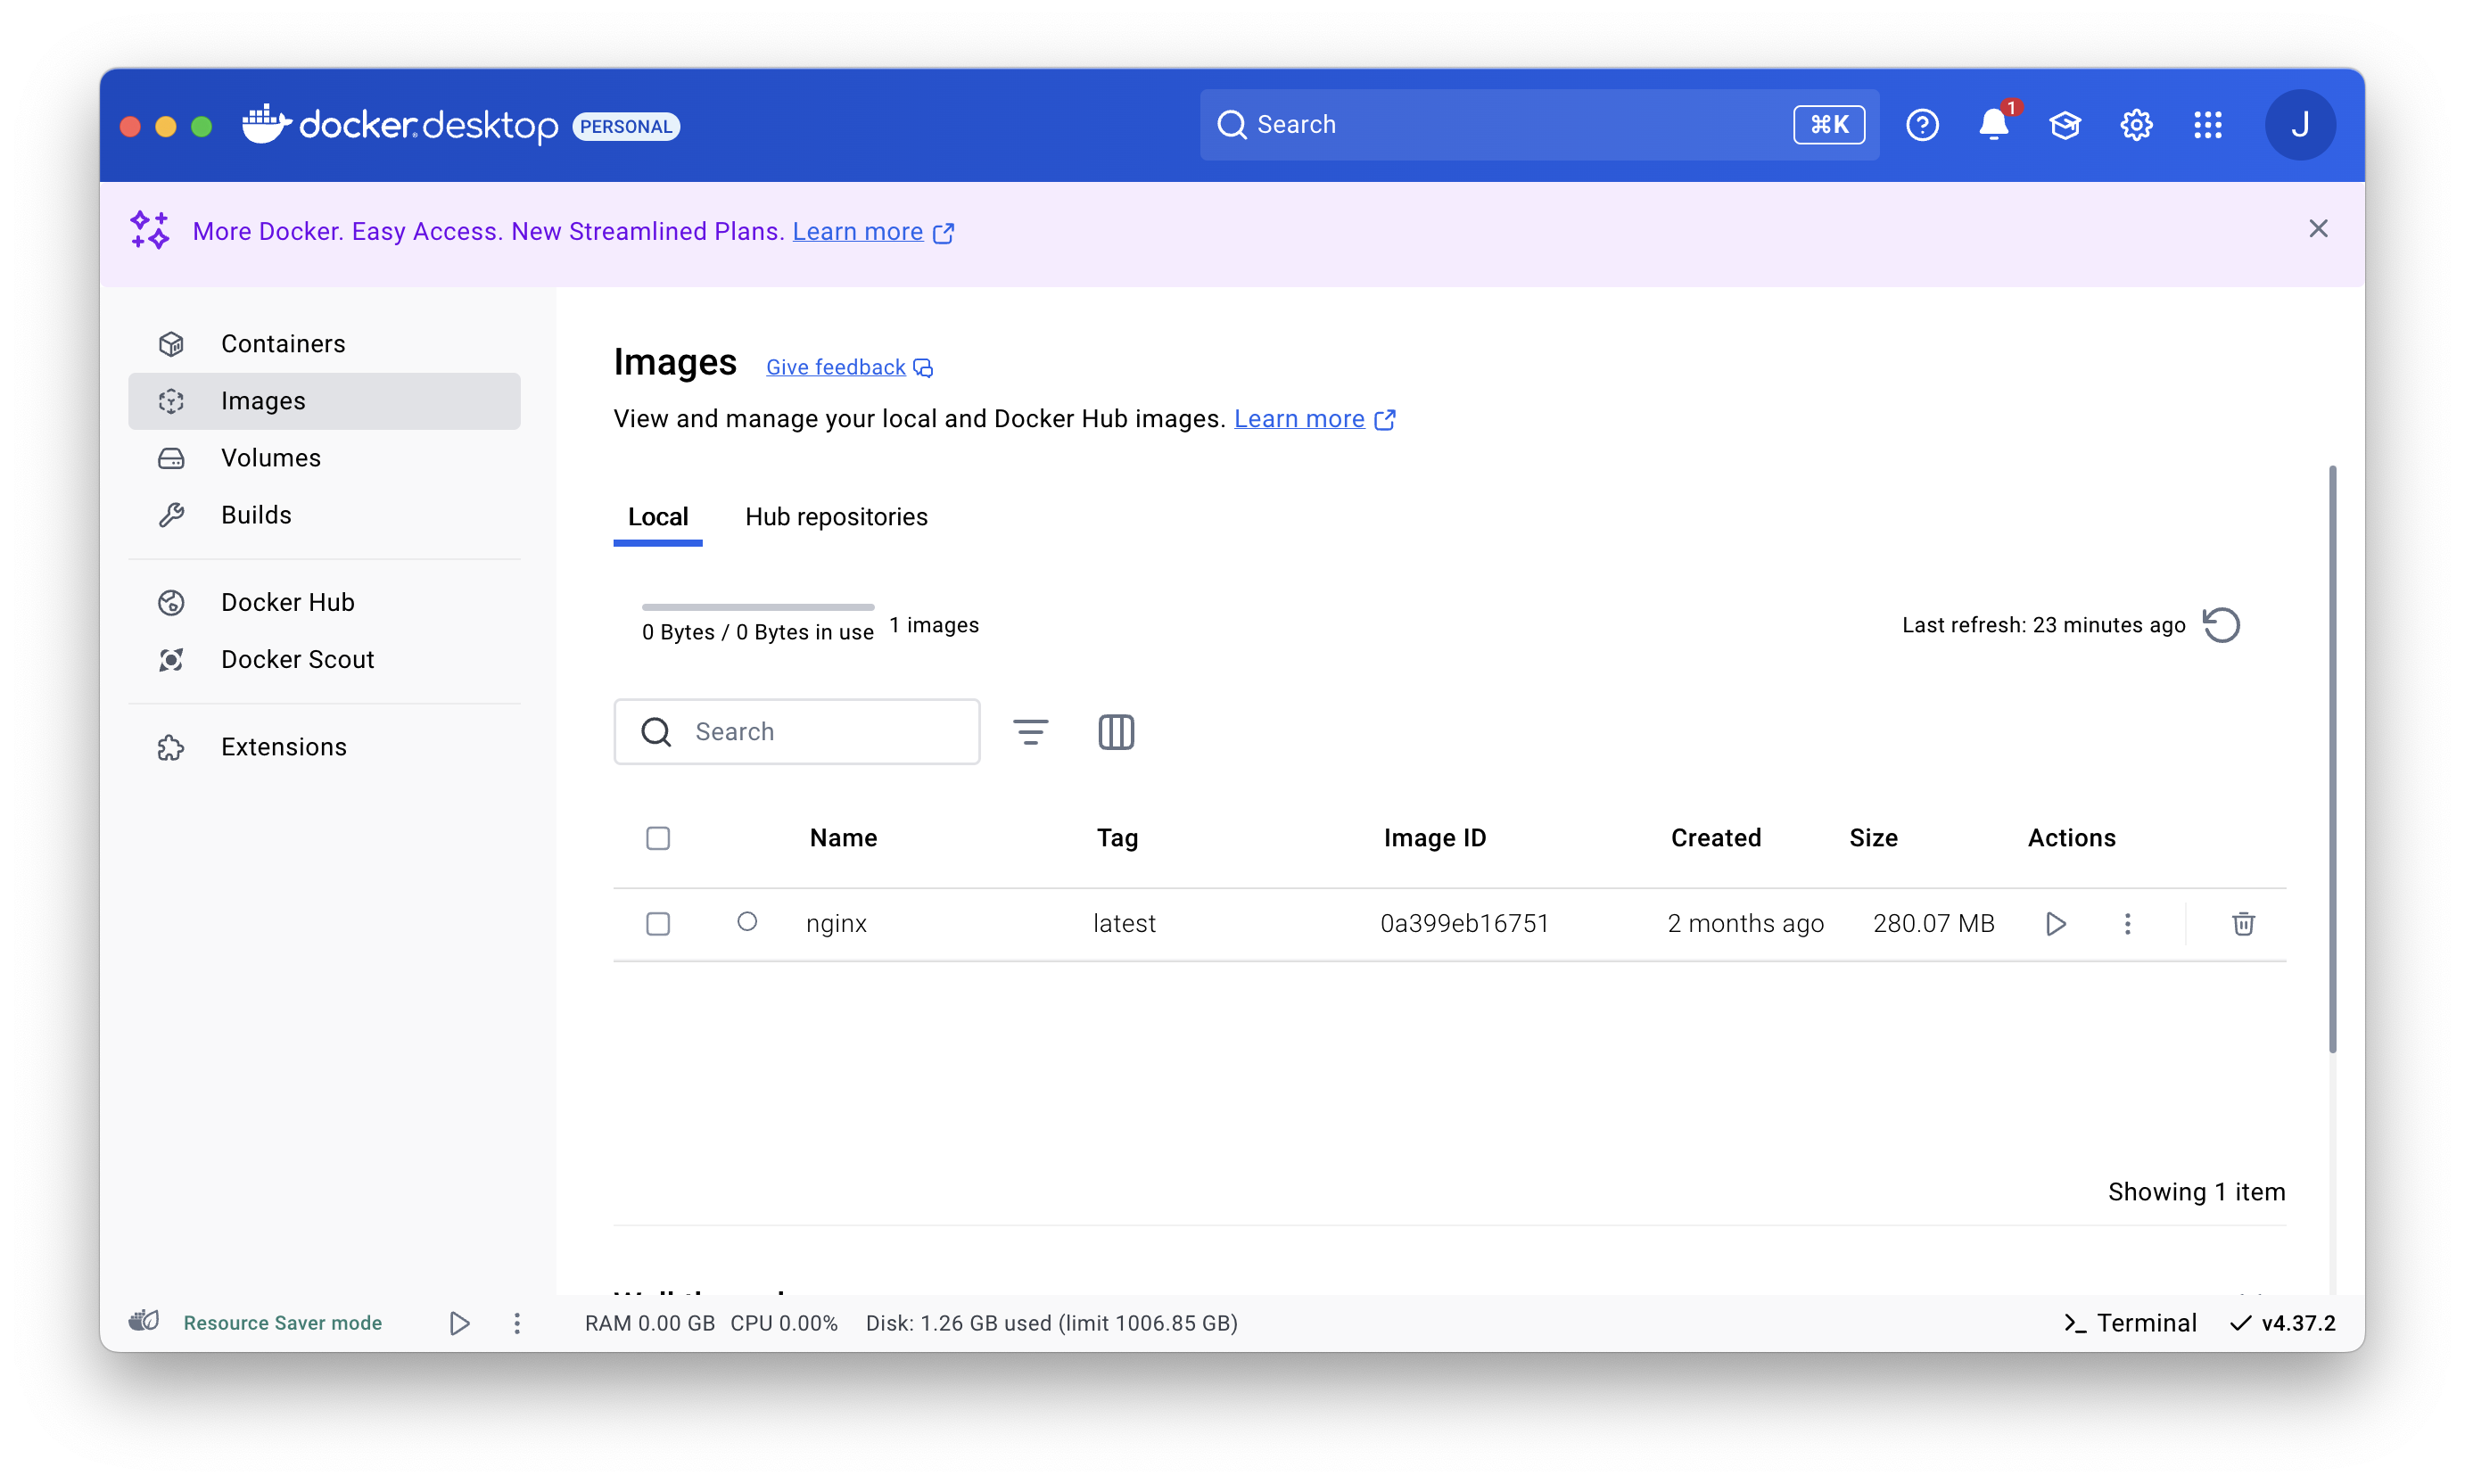Click the Extensions puzzle icon
Viewport: 2465px width, 1484px height.
coord(171,747)
